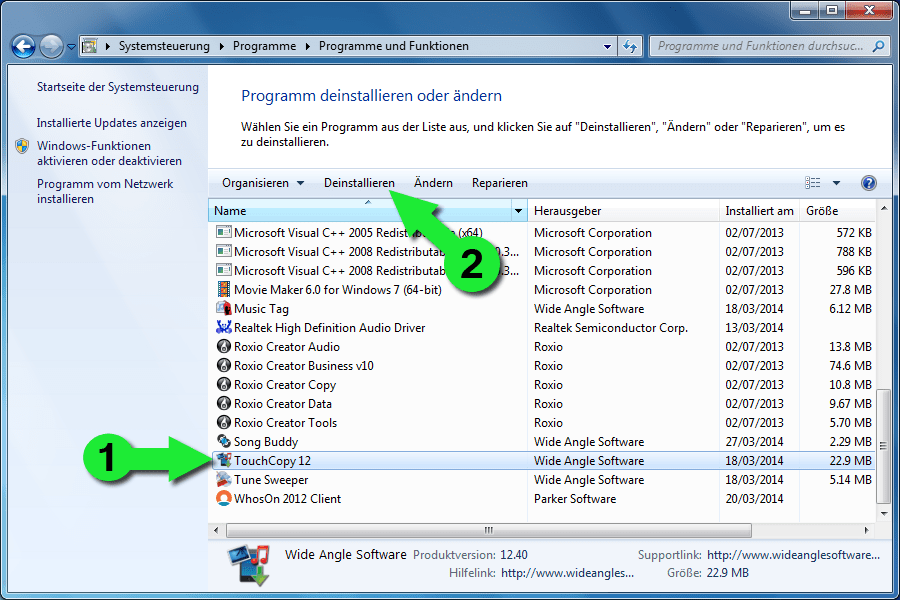Sort by Installiert am column header
Image resolution: width=900 pixels, height=600 pixels.
[x=759, y=211]
